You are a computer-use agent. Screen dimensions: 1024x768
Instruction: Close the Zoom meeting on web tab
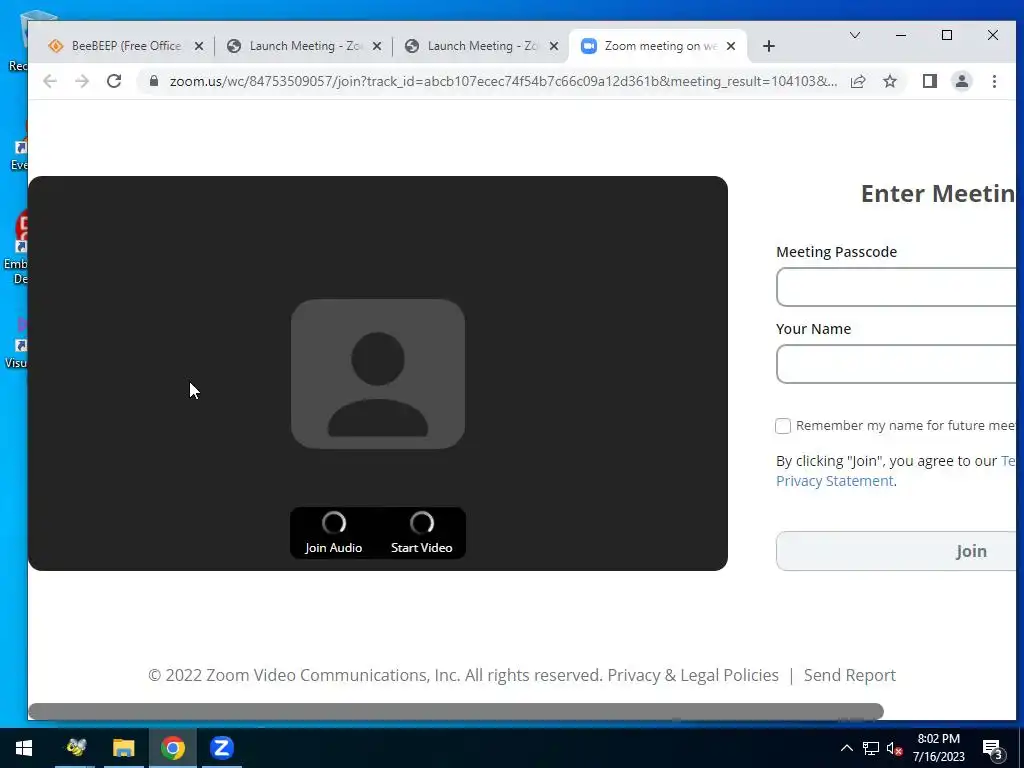[x=731, y=46]
